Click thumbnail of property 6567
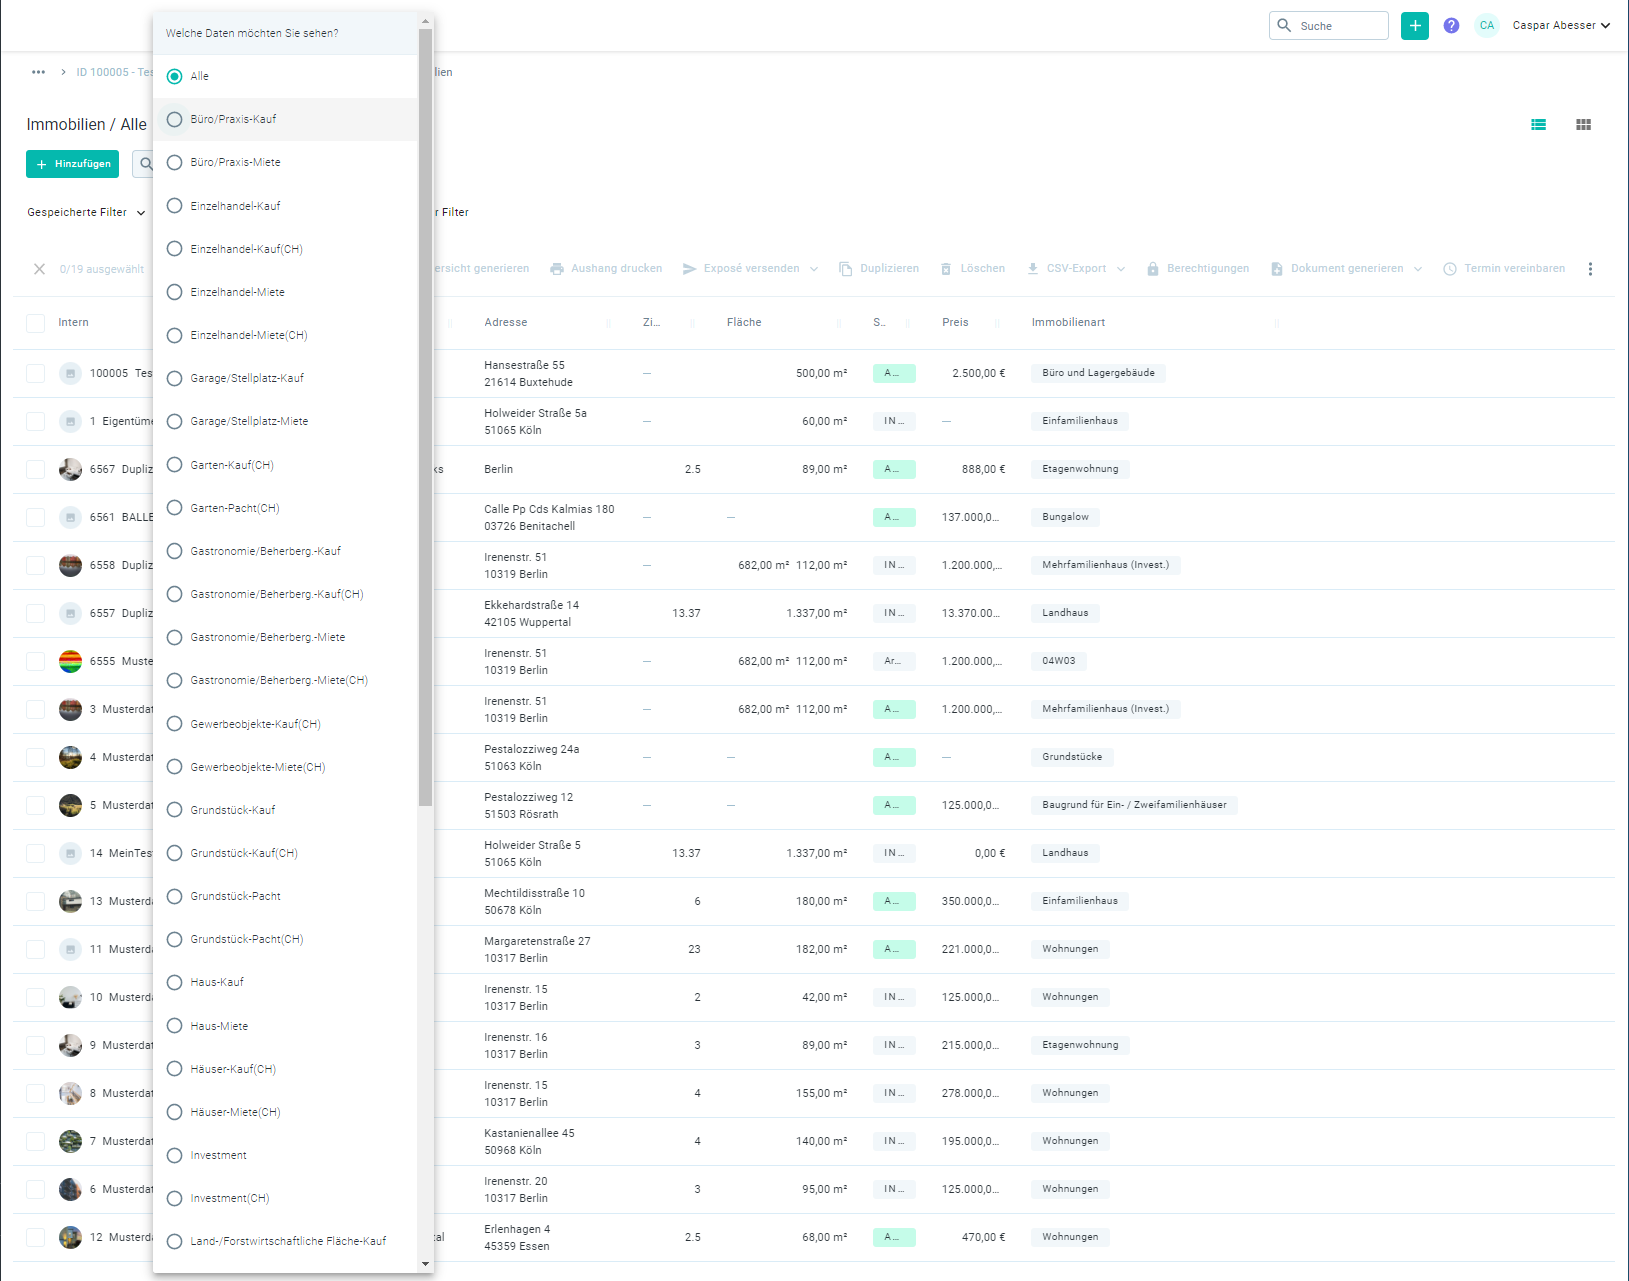This screenshot has width=1629, height=1281. pos(70,469)
